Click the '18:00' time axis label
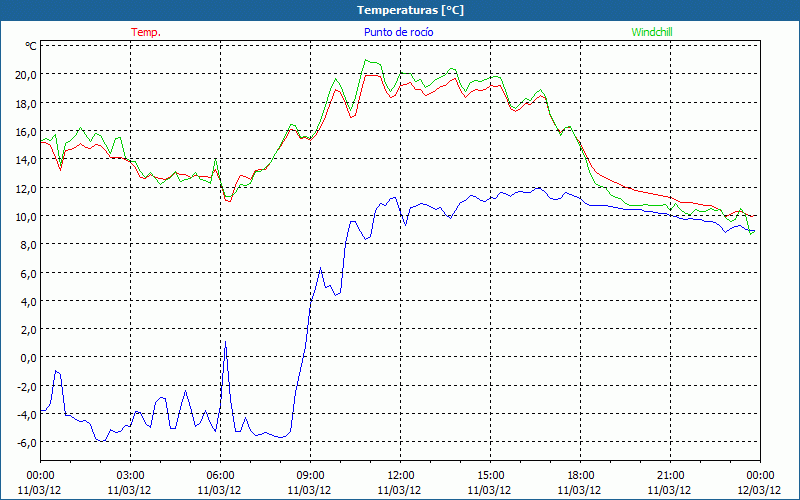 click(x=581, y=476)
